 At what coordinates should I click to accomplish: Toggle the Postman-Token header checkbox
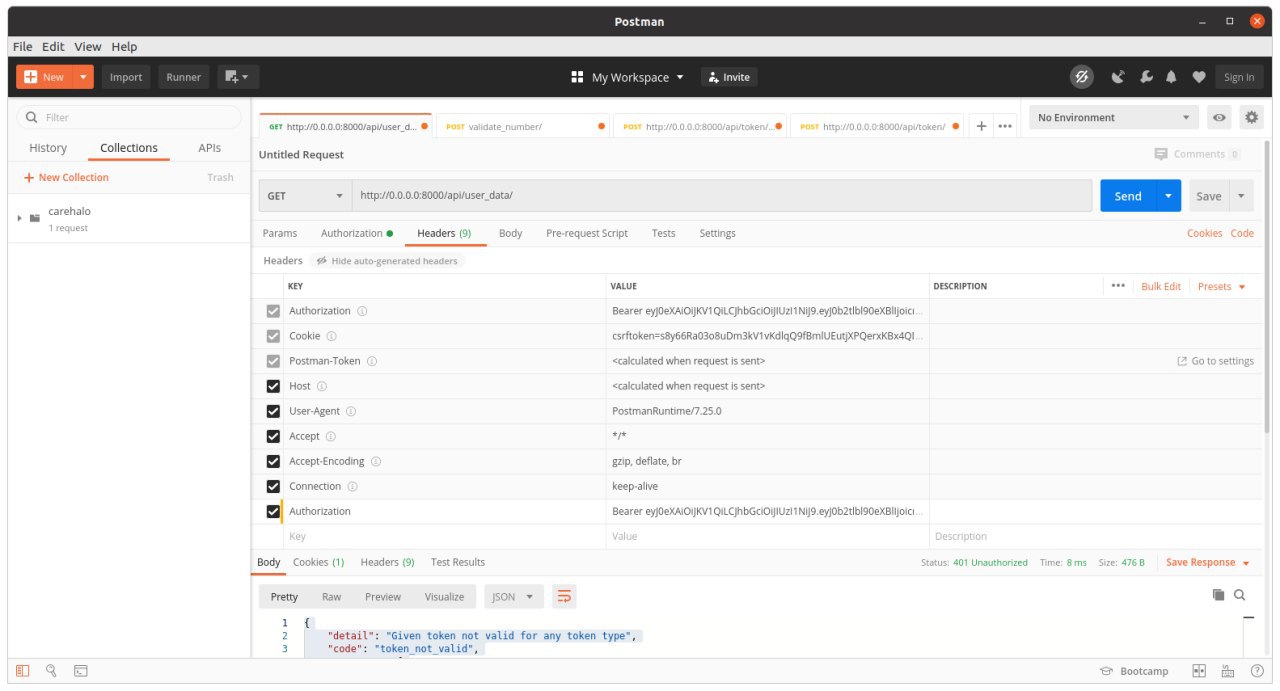(273, 361)
